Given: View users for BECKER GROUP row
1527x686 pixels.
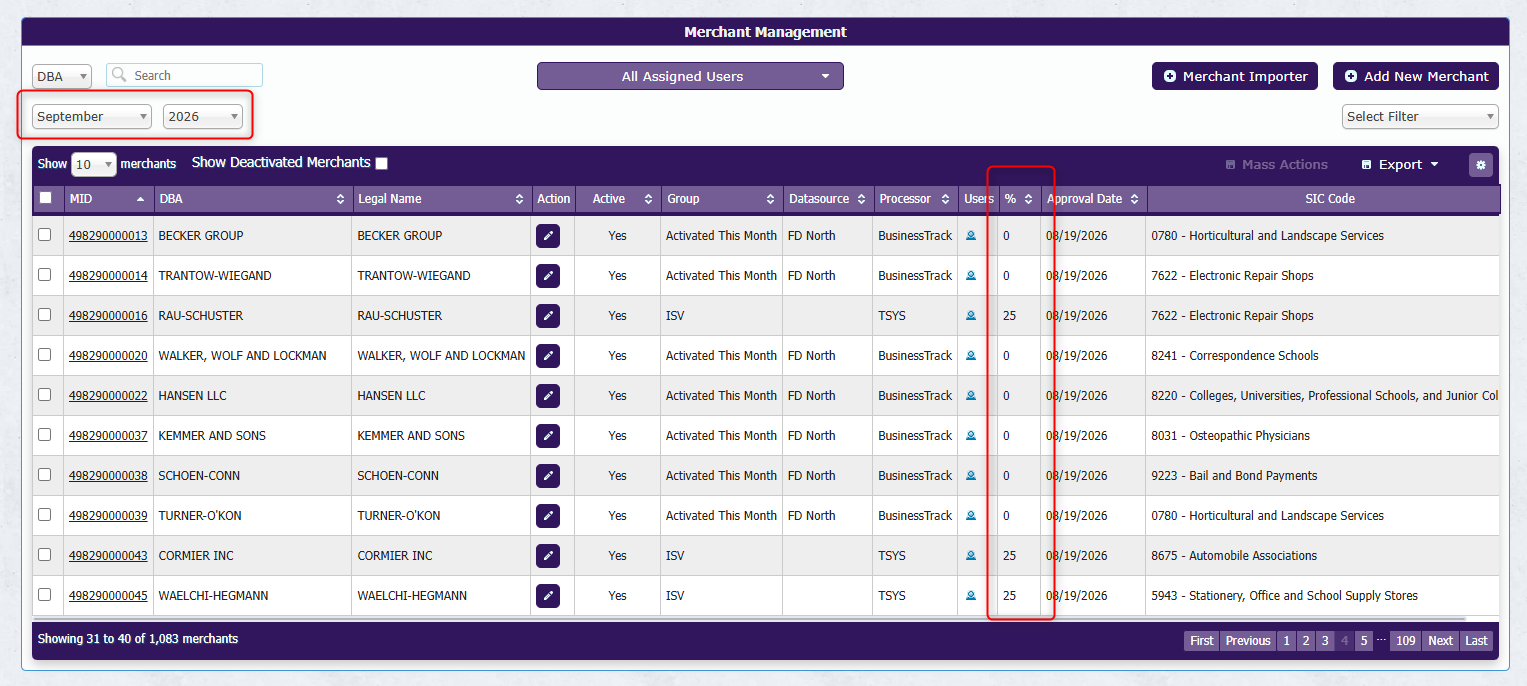Looking at the screenshot, I should (970, 236).
